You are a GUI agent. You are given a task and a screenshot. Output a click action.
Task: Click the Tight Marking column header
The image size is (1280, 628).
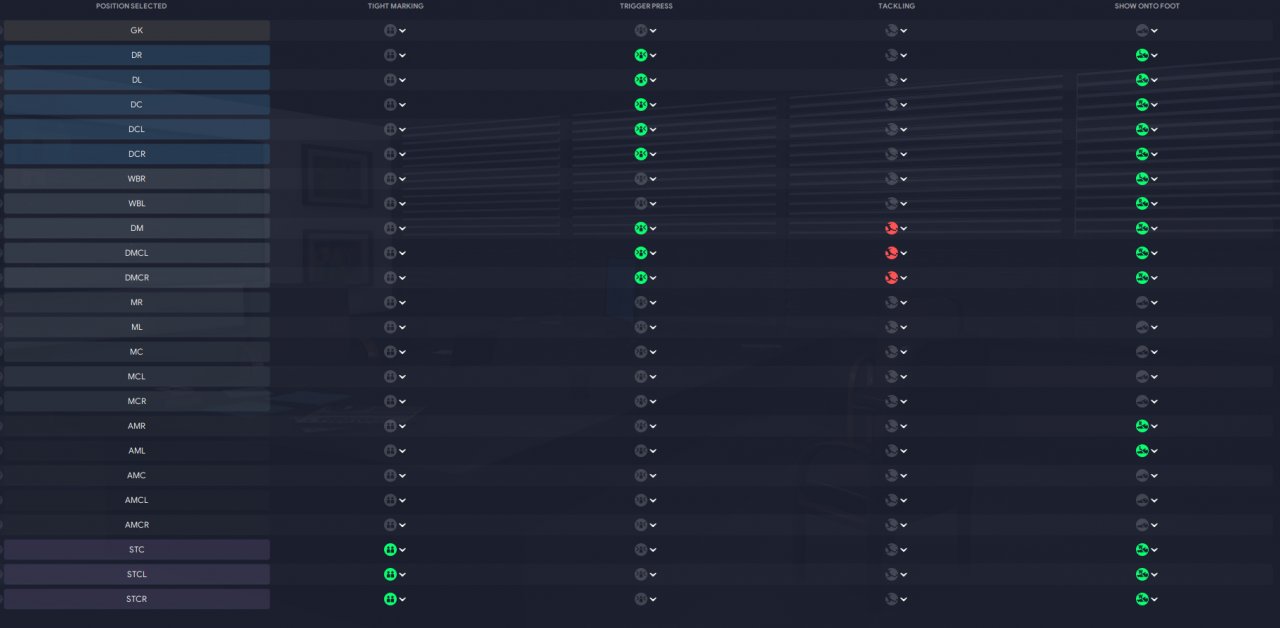(x=395, y=6)
